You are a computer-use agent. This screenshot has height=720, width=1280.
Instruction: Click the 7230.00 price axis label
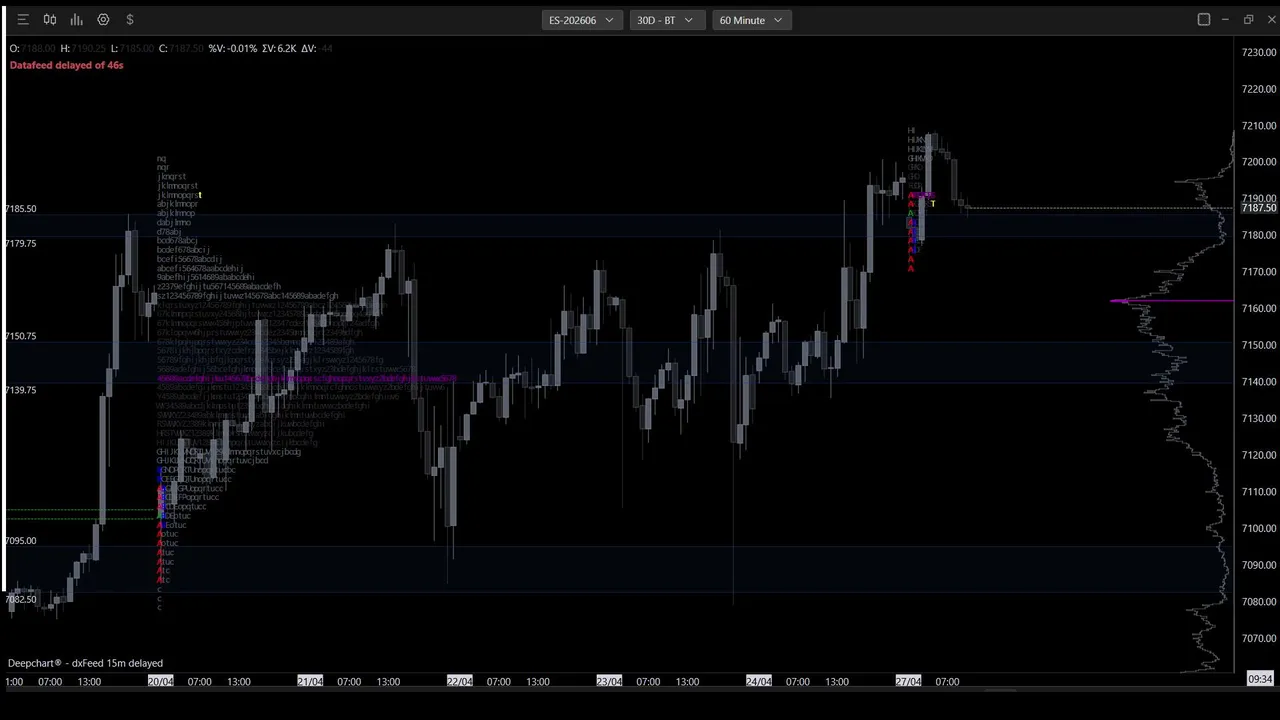pos(1259,52)
